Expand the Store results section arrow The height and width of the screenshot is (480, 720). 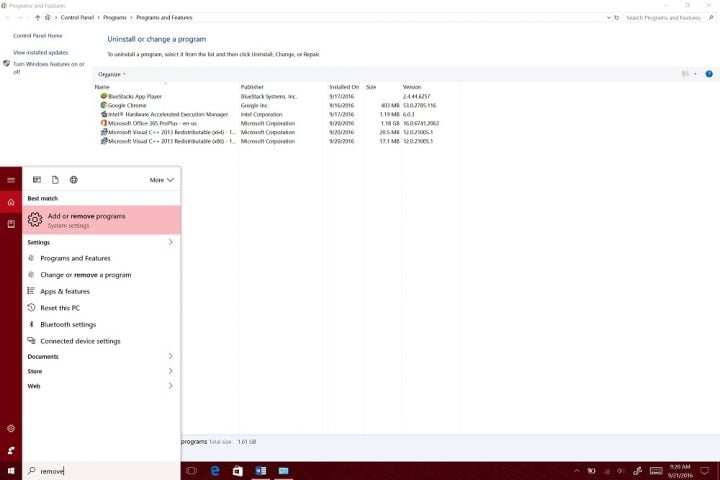click(x=170, y=371)
